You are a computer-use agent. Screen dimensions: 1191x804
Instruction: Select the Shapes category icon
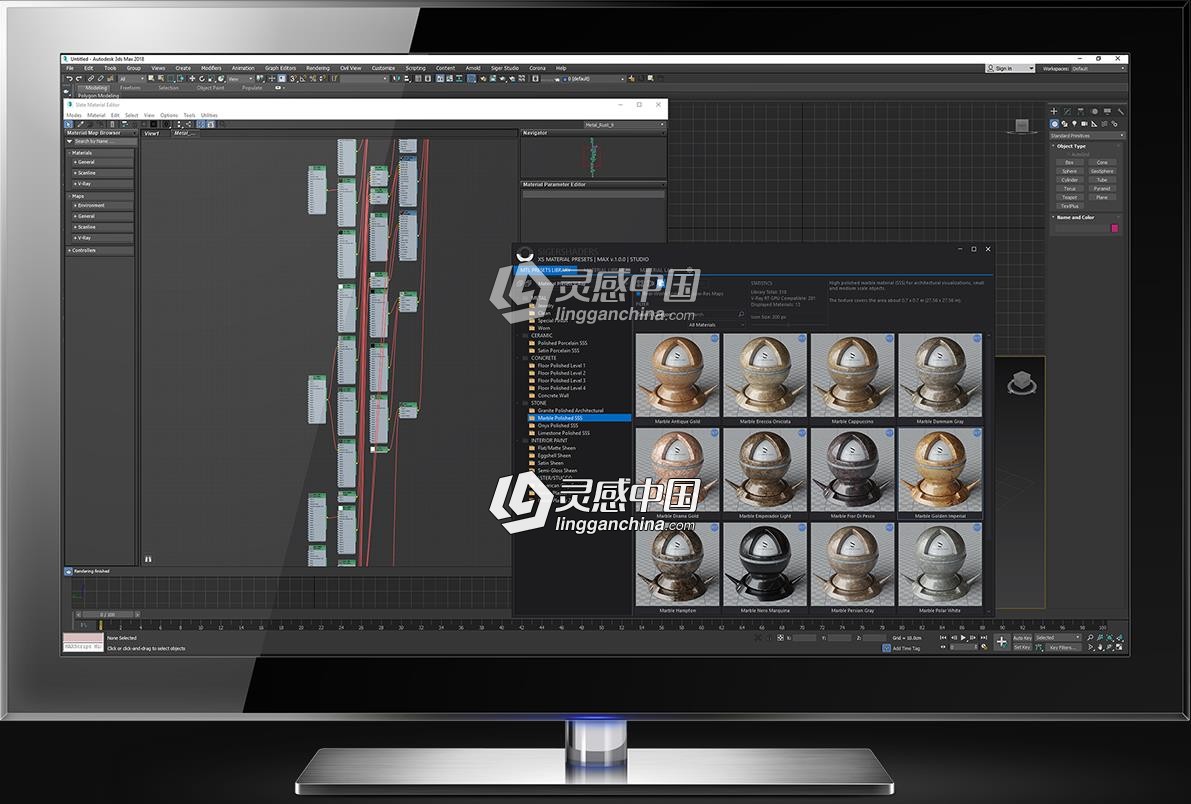1064,123
